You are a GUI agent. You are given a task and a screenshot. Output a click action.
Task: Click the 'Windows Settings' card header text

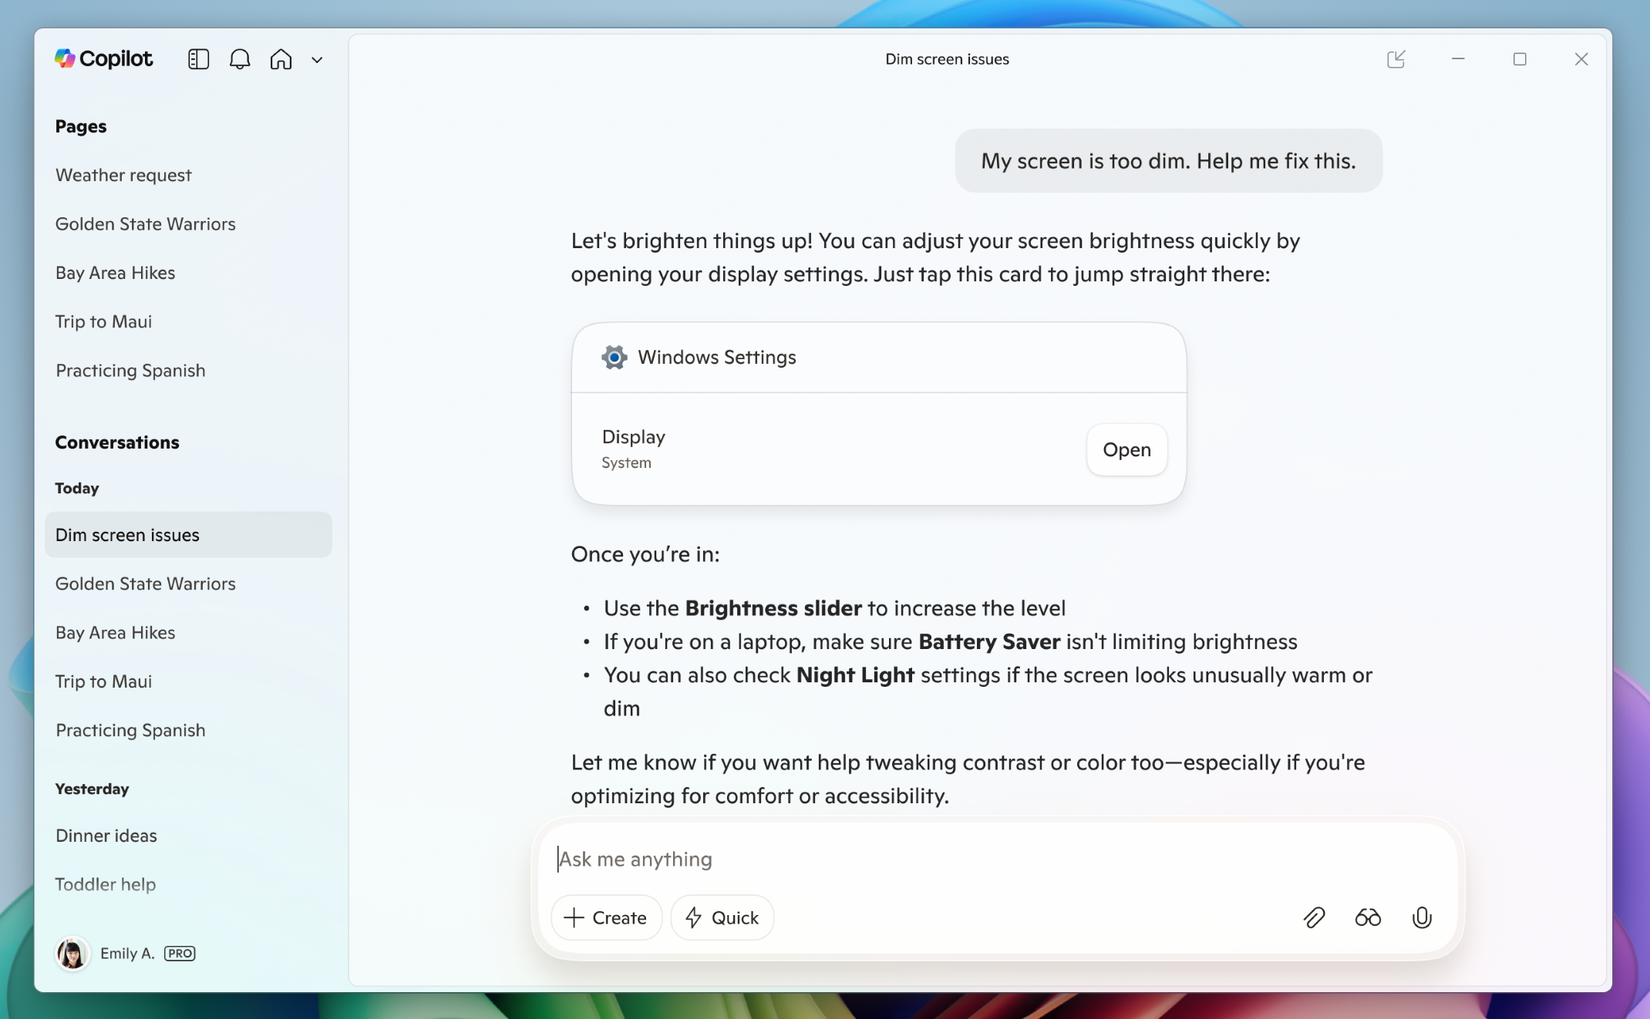point(717,357)
